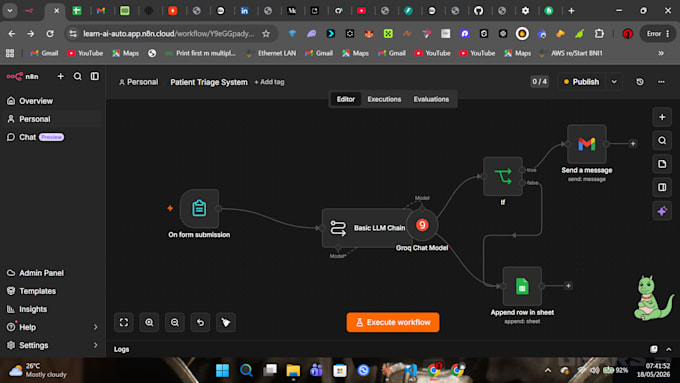Select the Append row in sheet node
The height and width of the screenshot is (383, 680).
pos(522,286)
